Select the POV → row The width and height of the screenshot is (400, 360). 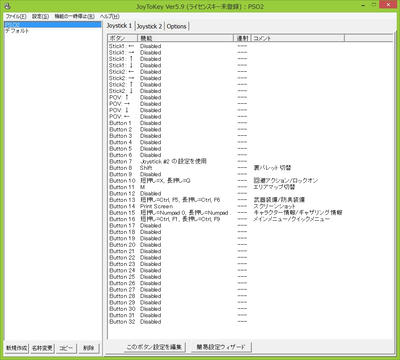click(250, 104)
